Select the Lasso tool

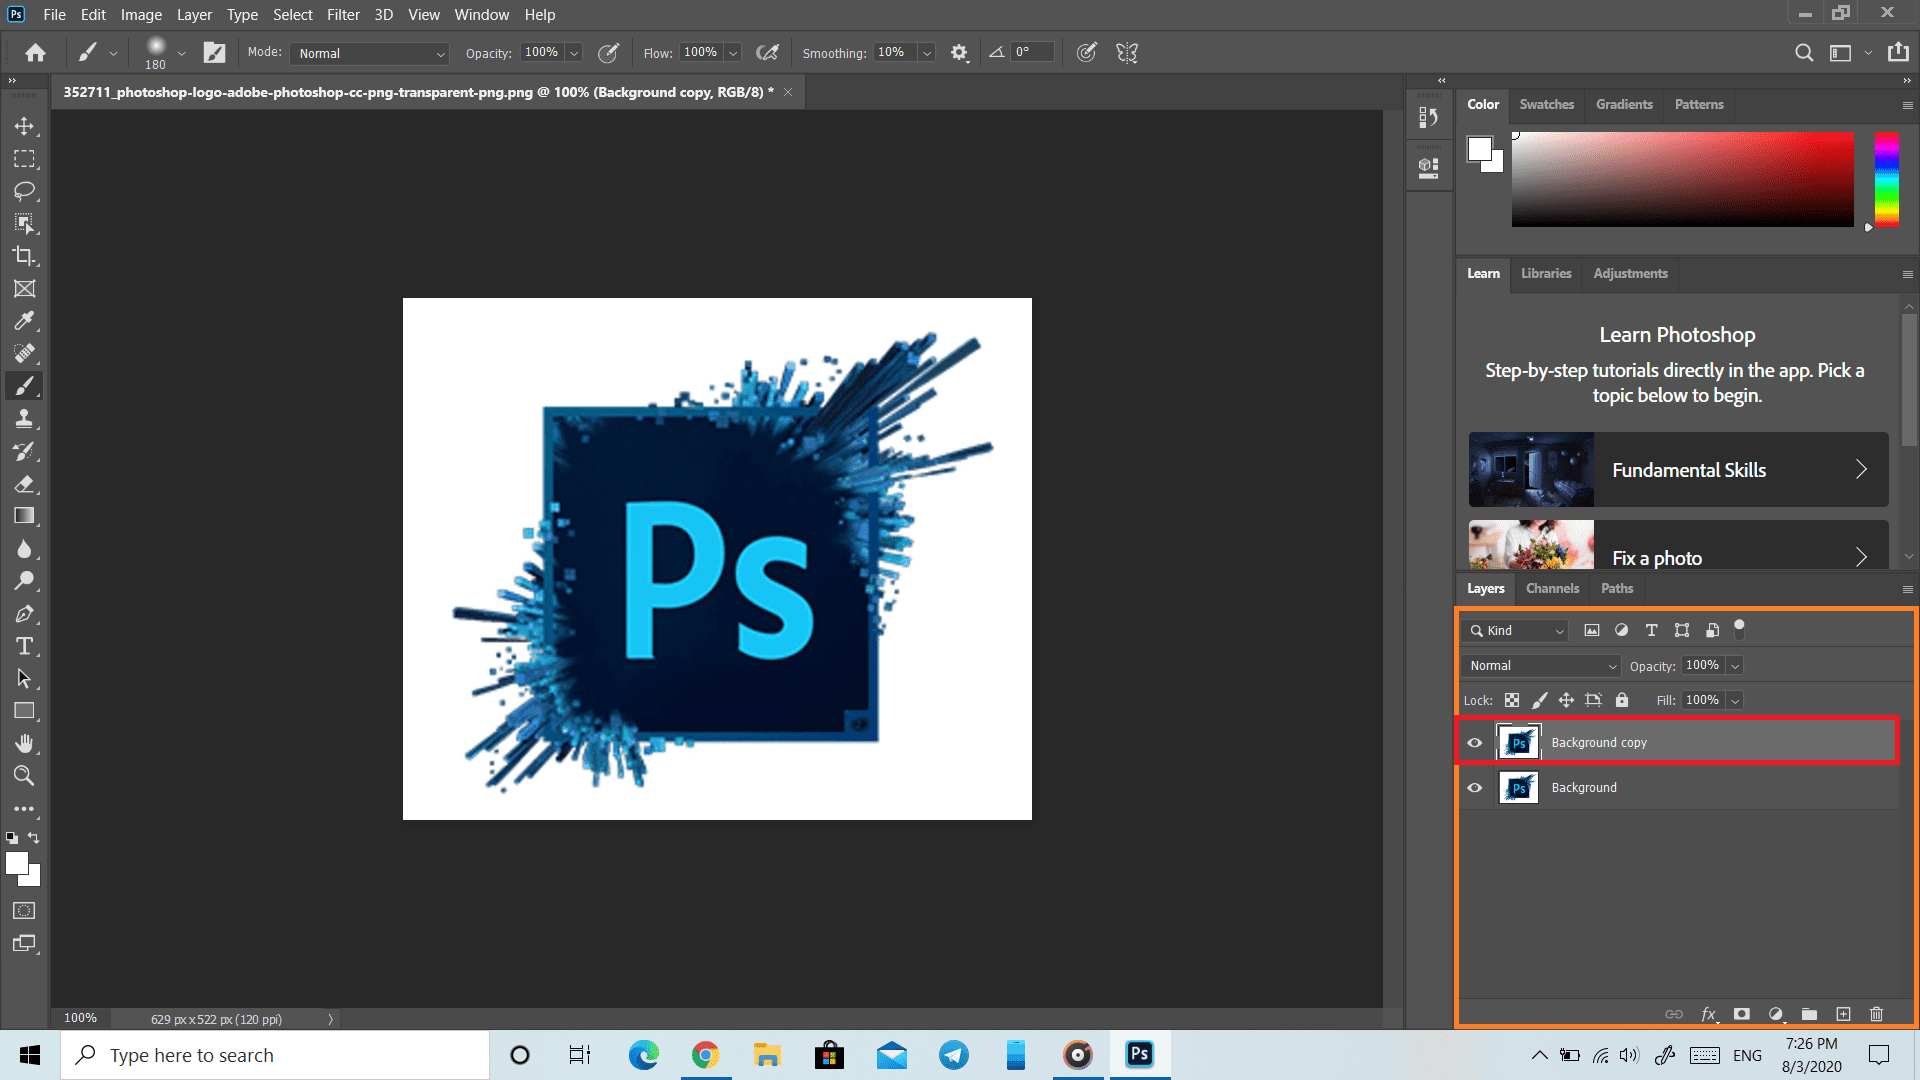point(24,191)
